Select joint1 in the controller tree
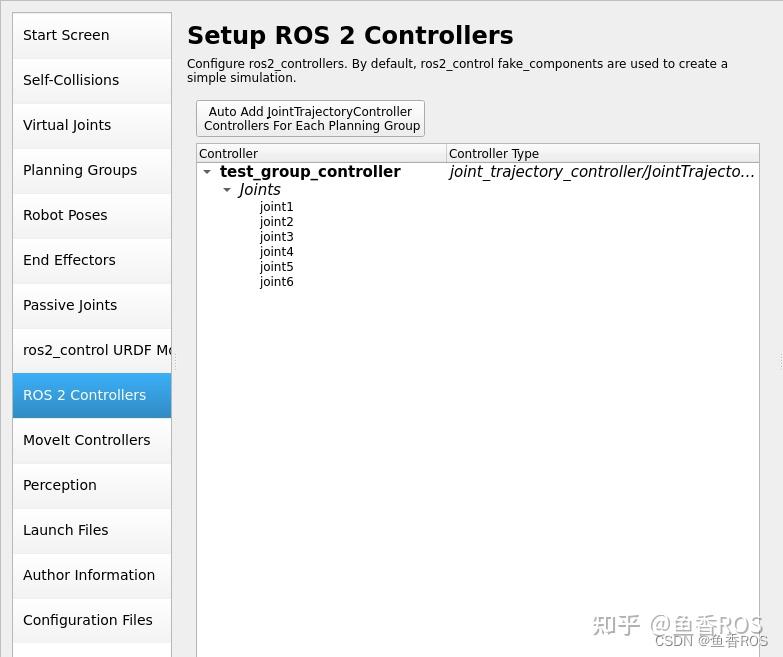783x657 pixels. pyautogui.click(x=276, y=207)
